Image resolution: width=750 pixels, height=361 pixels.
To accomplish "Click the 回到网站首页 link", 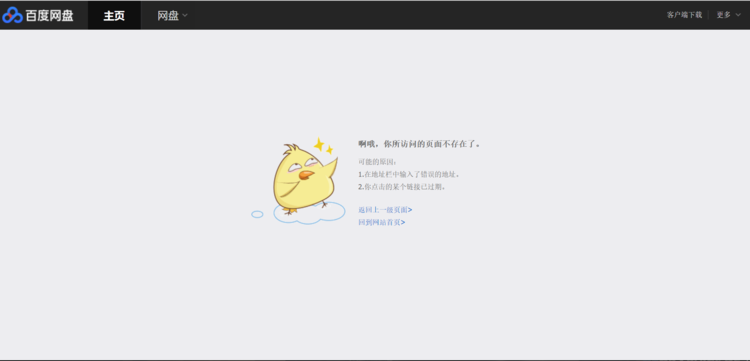I will [x=382, y=222].
